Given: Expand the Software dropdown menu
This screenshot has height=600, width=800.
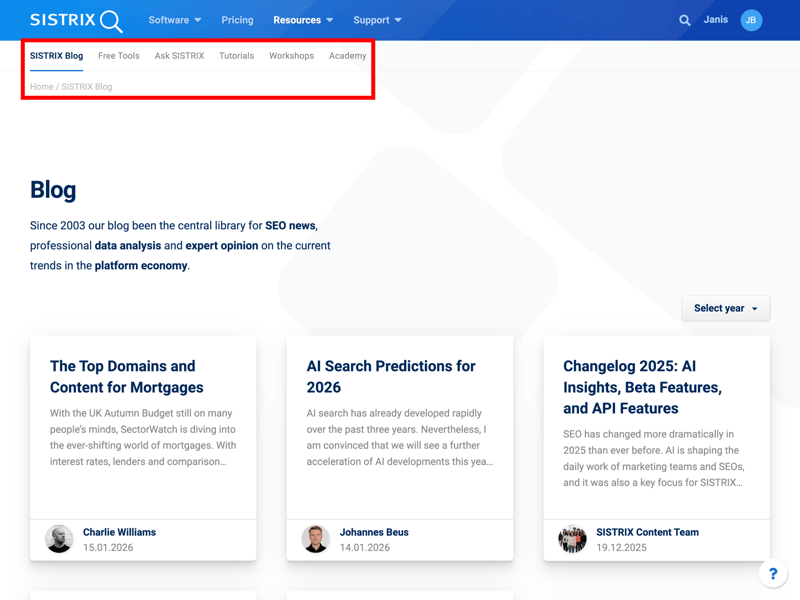Looking at the screenshot, I should 175,20.
